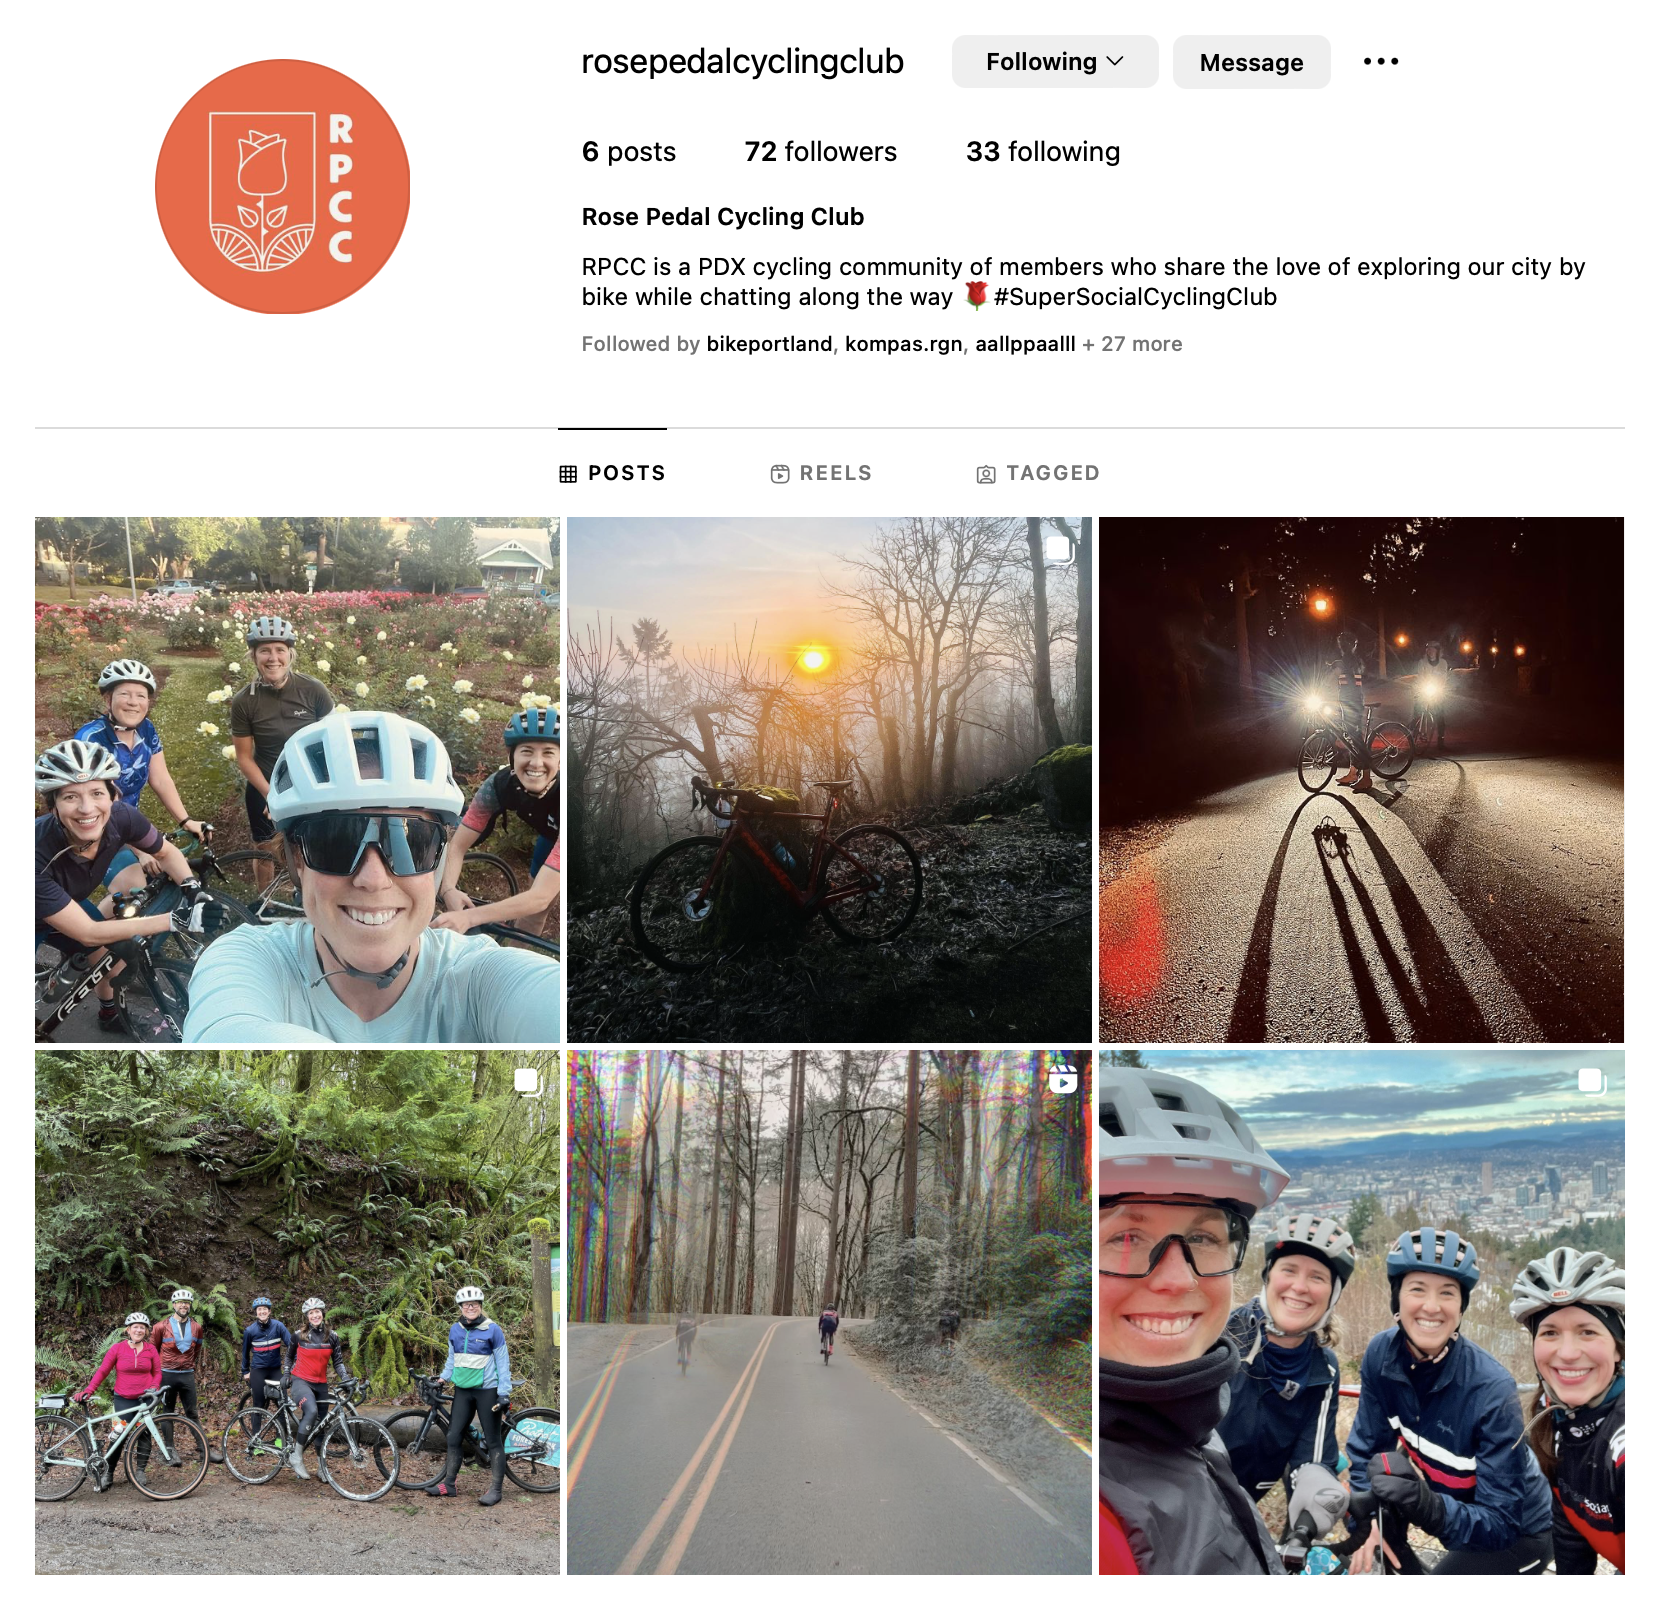Click the reels icon beside REELS
1660x1602 pixels.
tap(780, 474)
